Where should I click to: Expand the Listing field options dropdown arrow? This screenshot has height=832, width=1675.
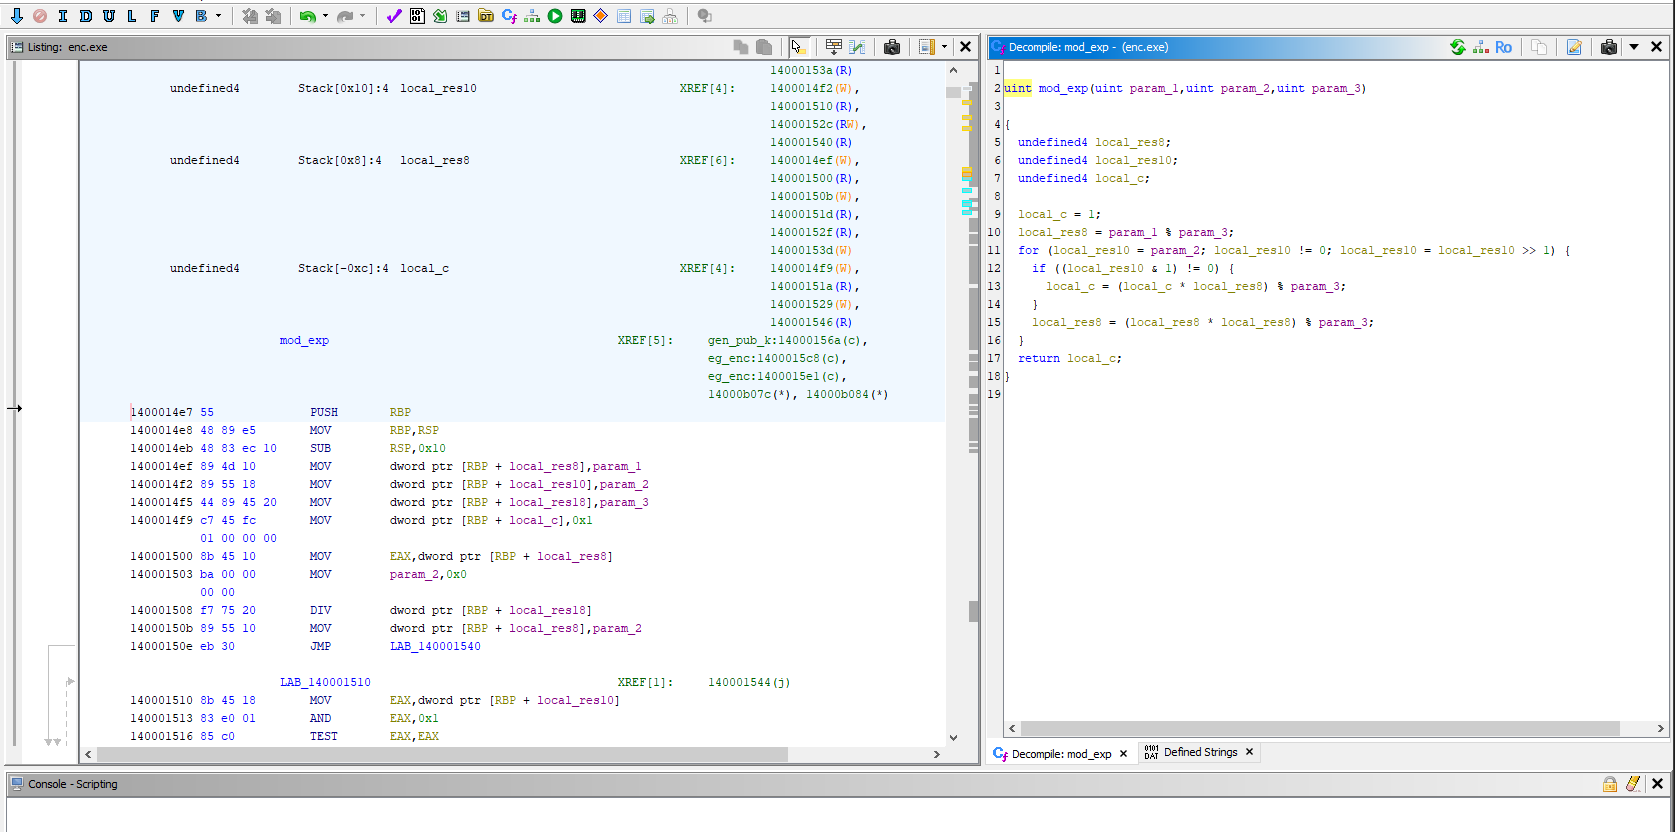click(944, 47)
